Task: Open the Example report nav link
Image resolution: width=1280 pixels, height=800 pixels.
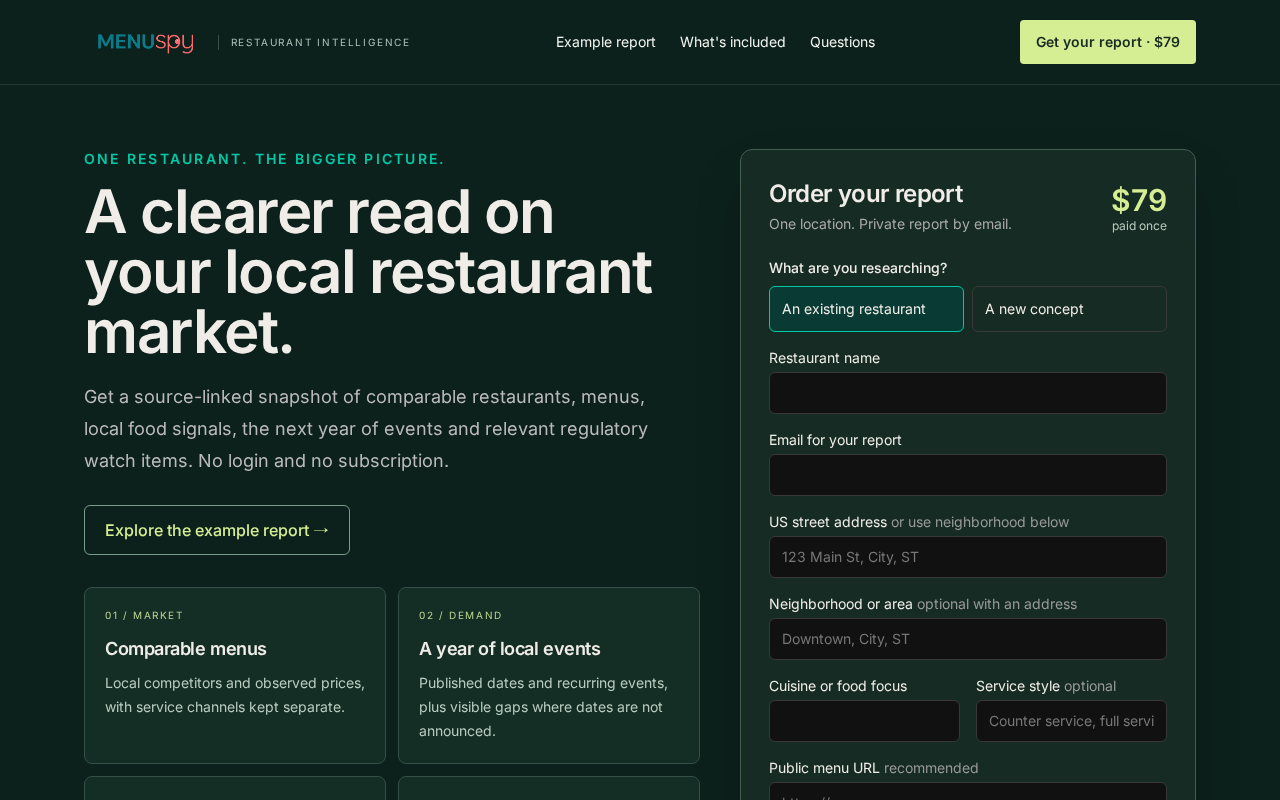Action: coord(606,42)
